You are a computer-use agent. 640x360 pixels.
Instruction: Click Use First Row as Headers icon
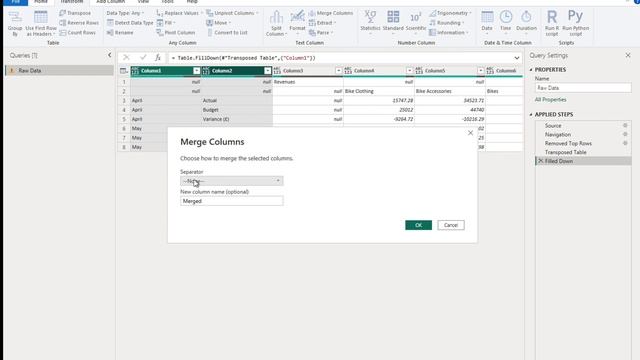tap(41, 24)
